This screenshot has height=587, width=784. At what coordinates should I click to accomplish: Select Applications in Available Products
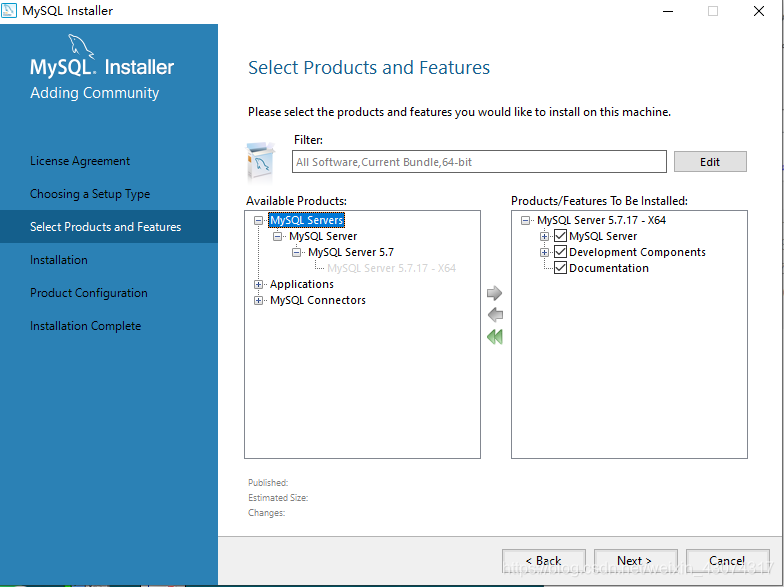click(x=302, y=284)
